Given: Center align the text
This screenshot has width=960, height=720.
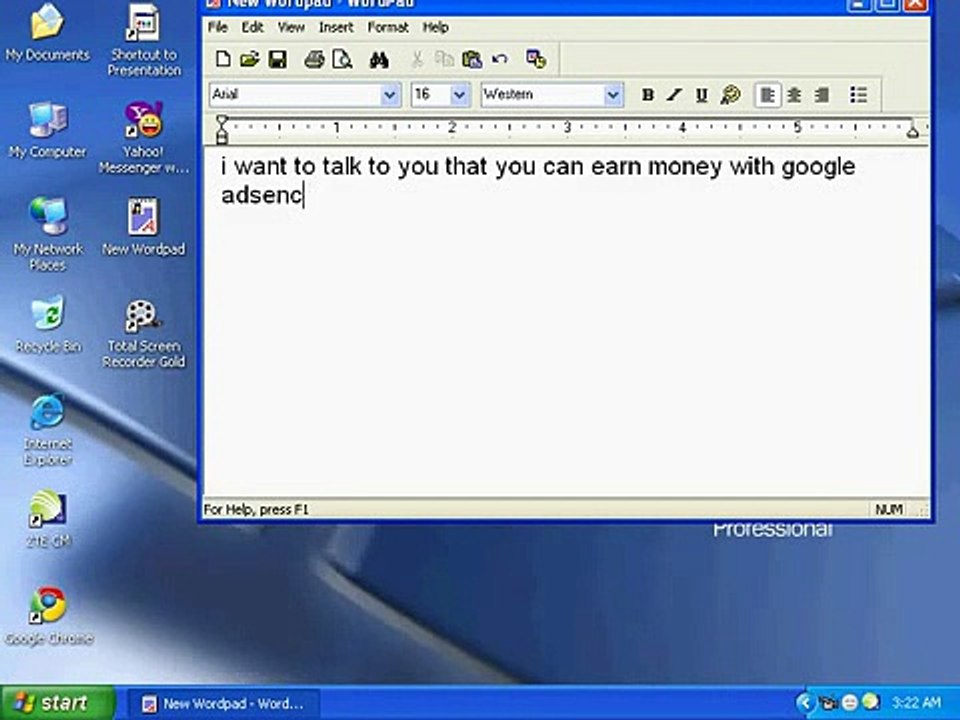Looking at the screenshot, I should (794, 95).
